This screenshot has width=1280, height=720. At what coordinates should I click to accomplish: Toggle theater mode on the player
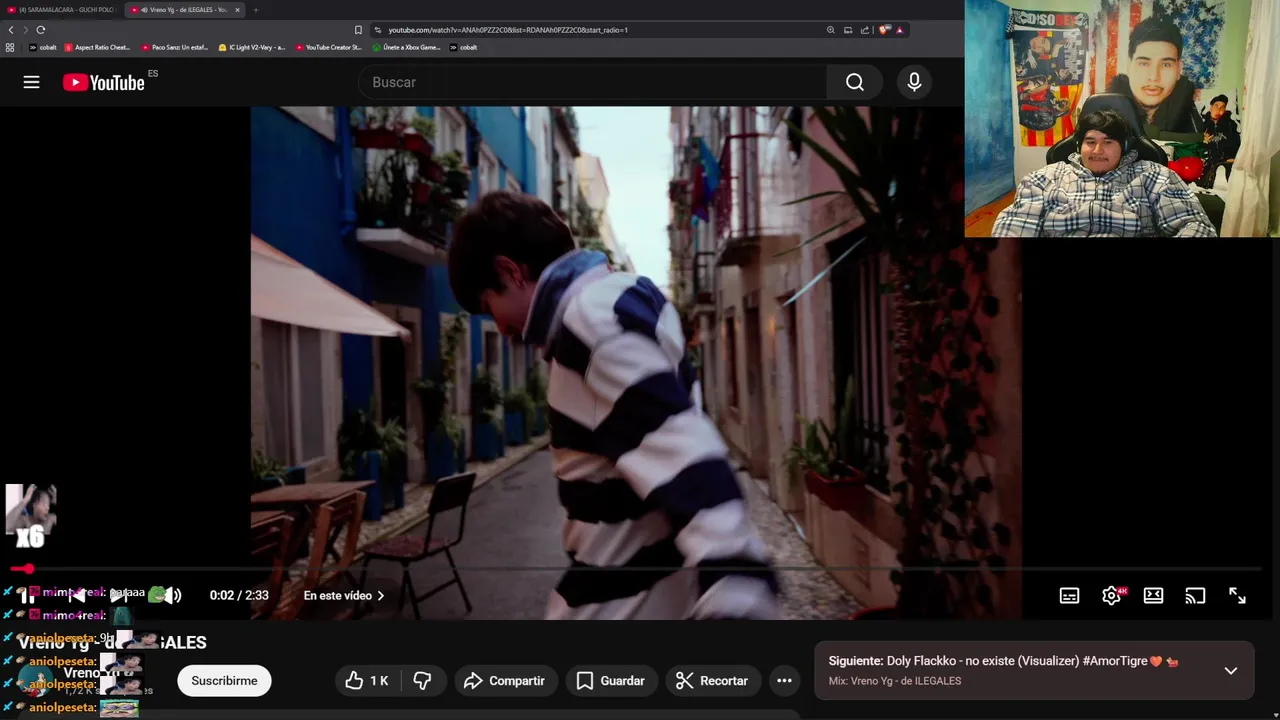(1153, 595)
